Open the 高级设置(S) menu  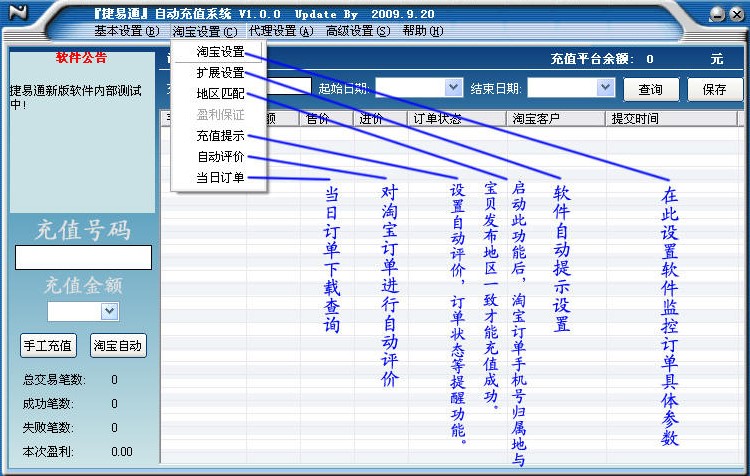[x=358, y=31]
